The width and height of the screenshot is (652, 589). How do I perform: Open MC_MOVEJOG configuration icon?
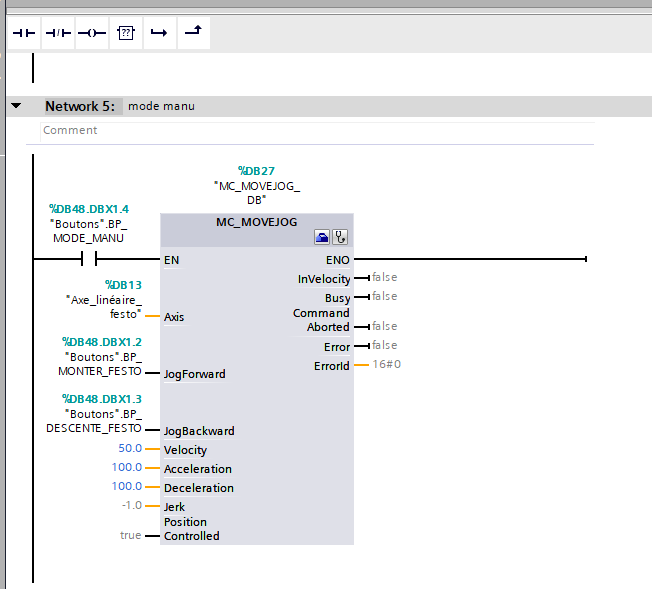coord(322,237)
